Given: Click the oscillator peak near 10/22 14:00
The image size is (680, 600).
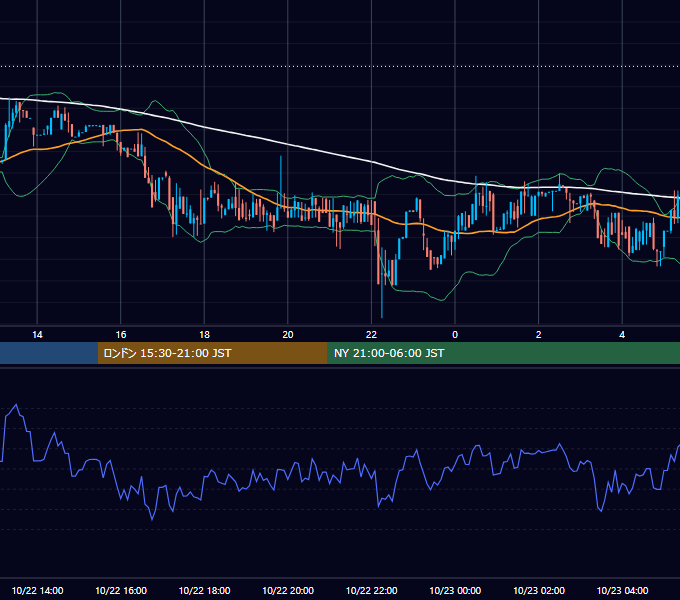Looking at the screenshot, I should [16, 405].
